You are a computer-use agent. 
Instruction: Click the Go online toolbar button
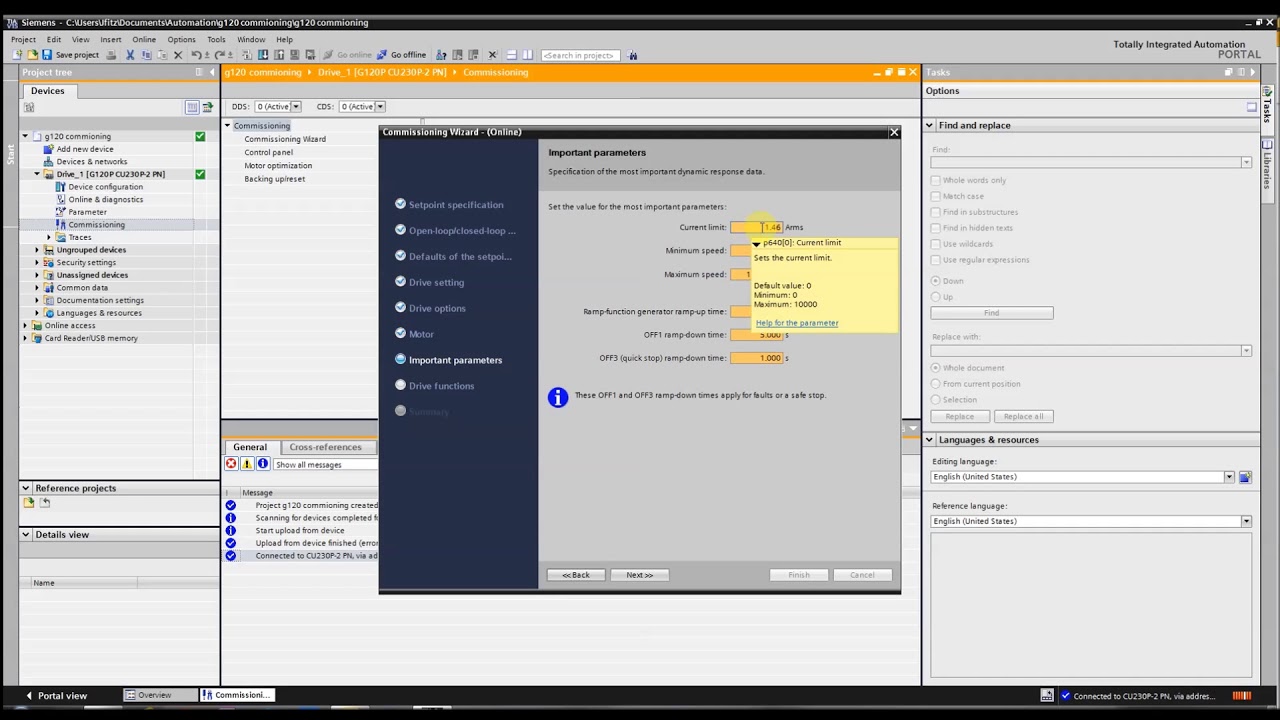[x=348, y=55]
